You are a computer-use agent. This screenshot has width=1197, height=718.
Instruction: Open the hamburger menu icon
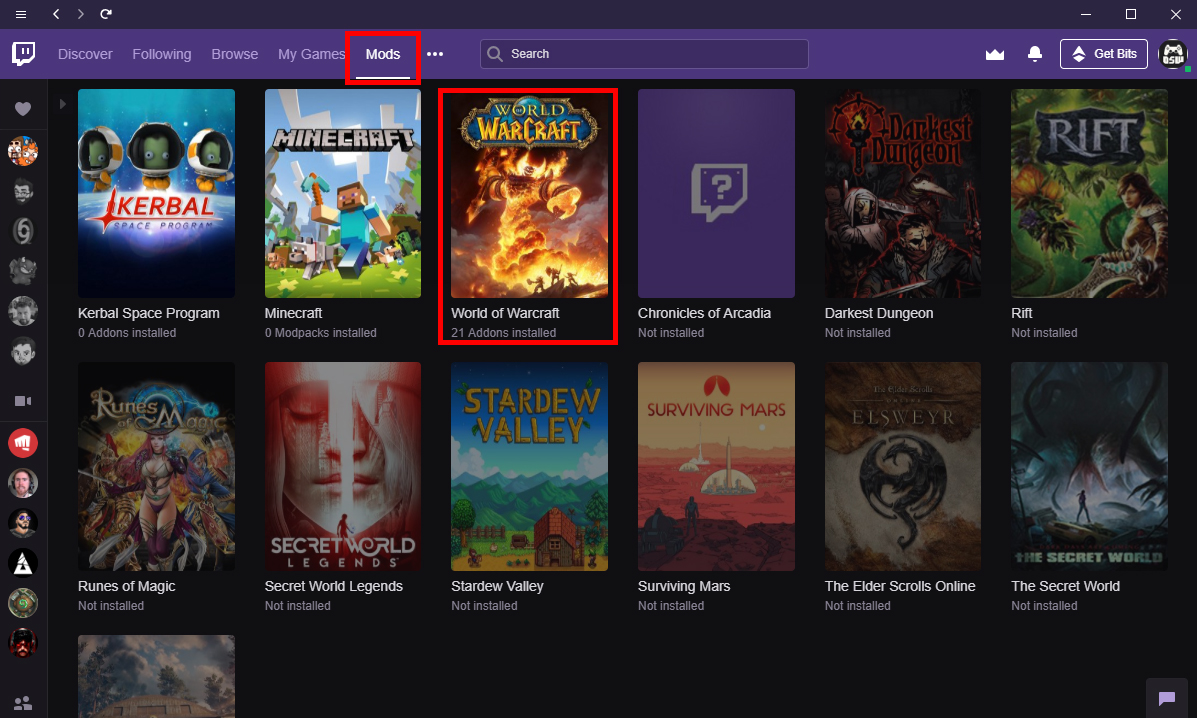21,14
